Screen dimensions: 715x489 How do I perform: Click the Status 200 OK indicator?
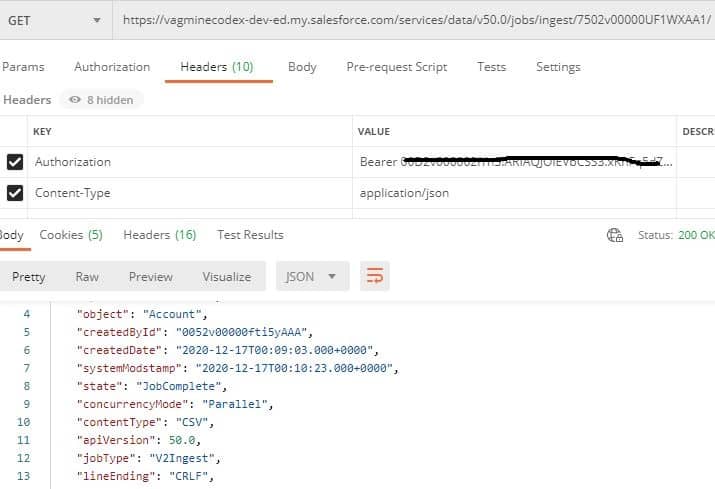676,235
